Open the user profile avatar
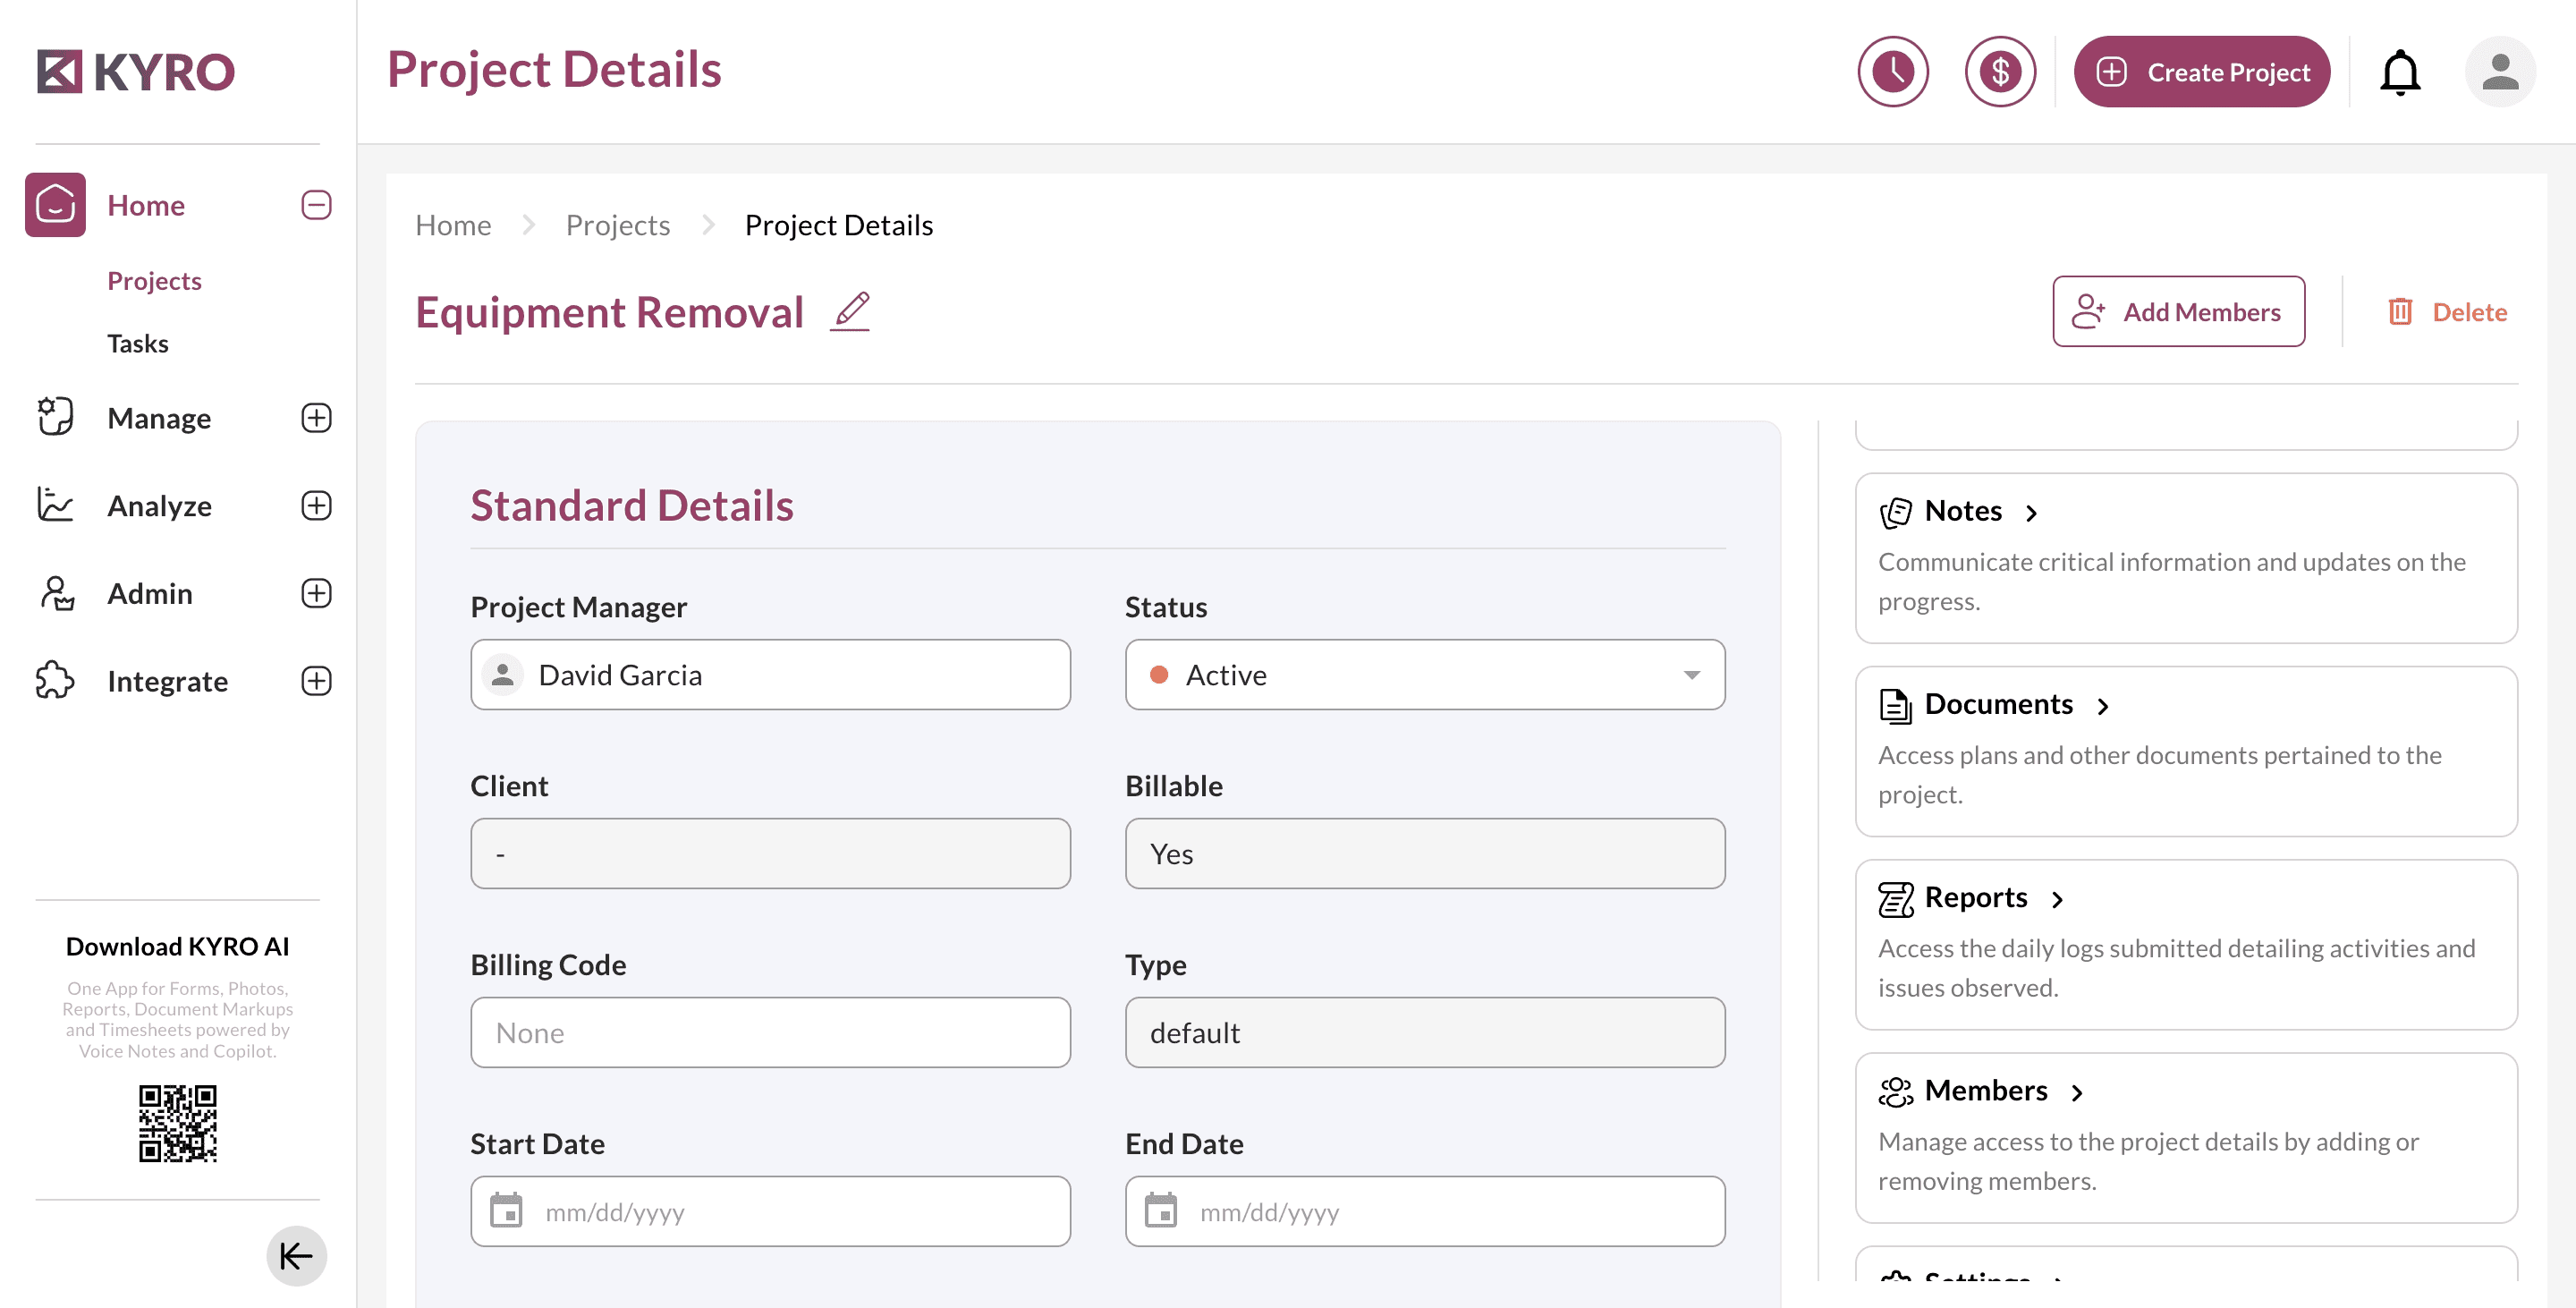Screen dimensions: 2576x1308 click(x=2499, y=72)
